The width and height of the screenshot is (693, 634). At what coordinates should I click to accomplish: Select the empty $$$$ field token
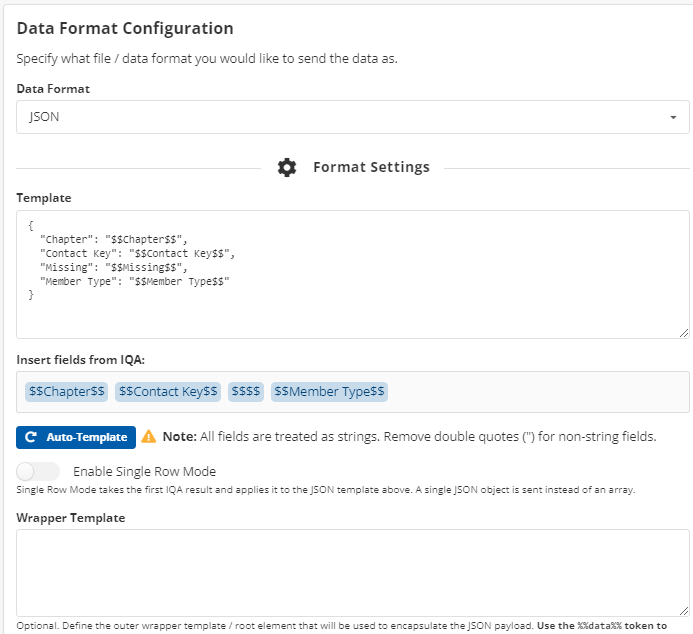coord(245,392)
